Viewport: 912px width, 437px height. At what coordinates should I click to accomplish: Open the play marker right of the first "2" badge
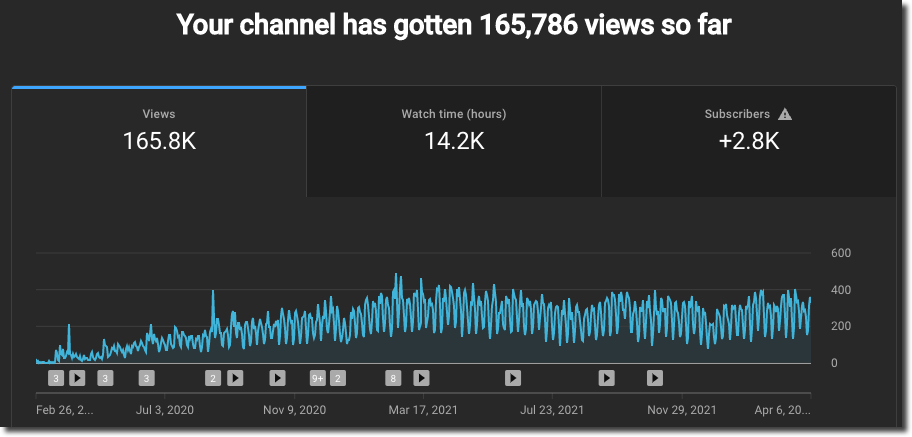click(x=234, y=378)
